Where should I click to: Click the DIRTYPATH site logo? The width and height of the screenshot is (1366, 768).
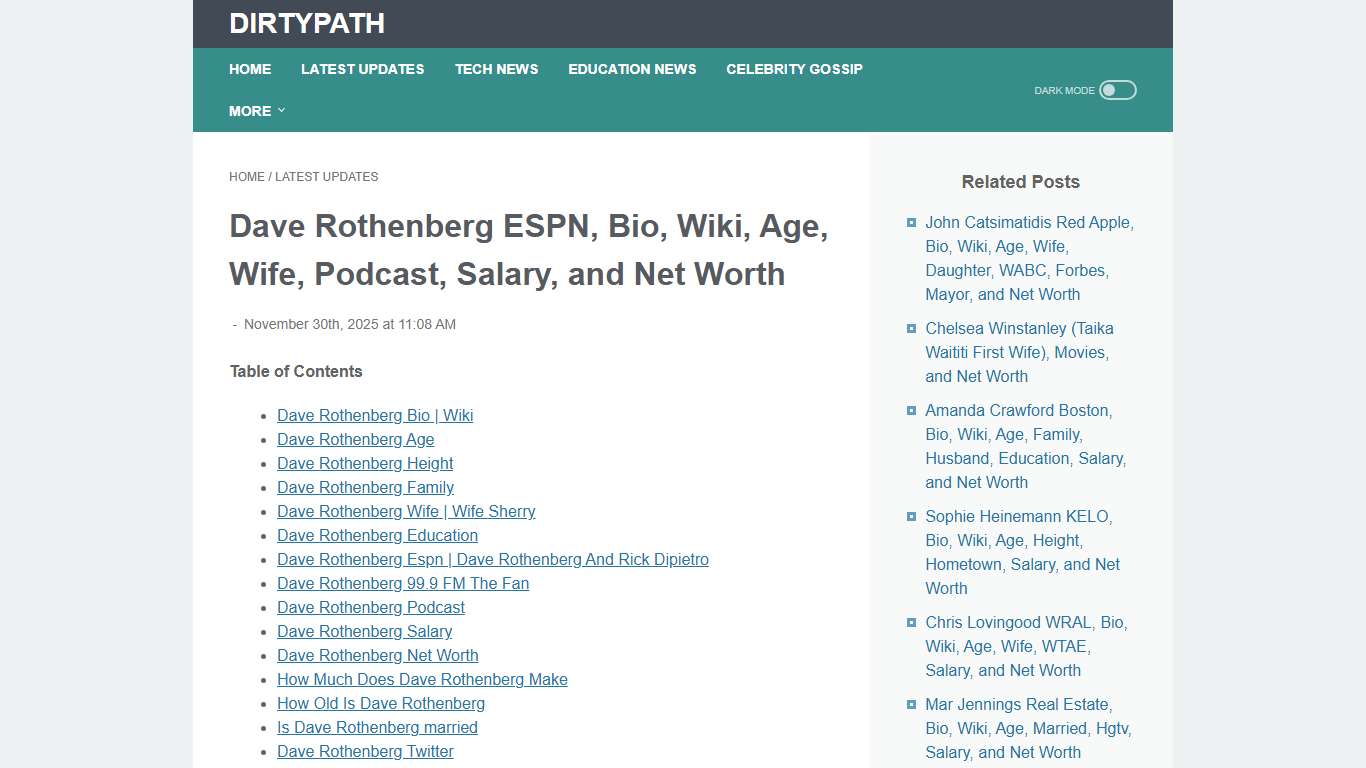[306, 23]
